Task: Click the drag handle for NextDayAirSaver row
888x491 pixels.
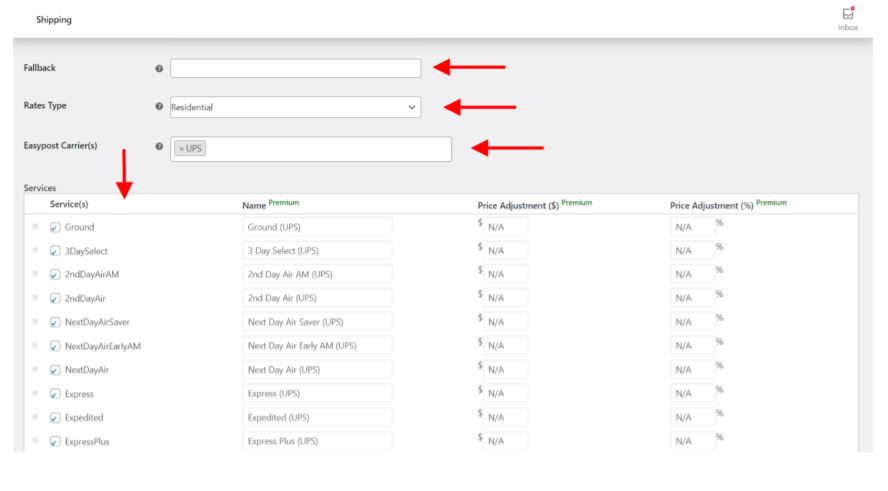Action: pos(35,321)
